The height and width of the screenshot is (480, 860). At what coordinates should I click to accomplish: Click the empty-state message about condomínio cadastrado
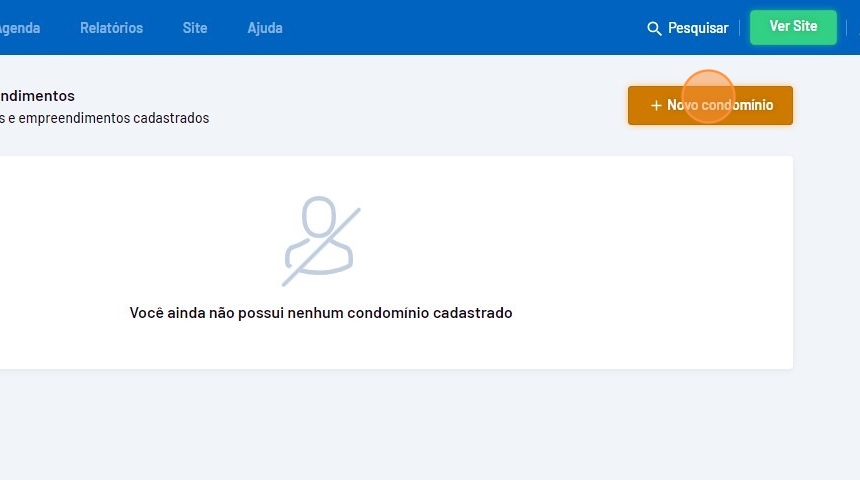tap(321, 313)
